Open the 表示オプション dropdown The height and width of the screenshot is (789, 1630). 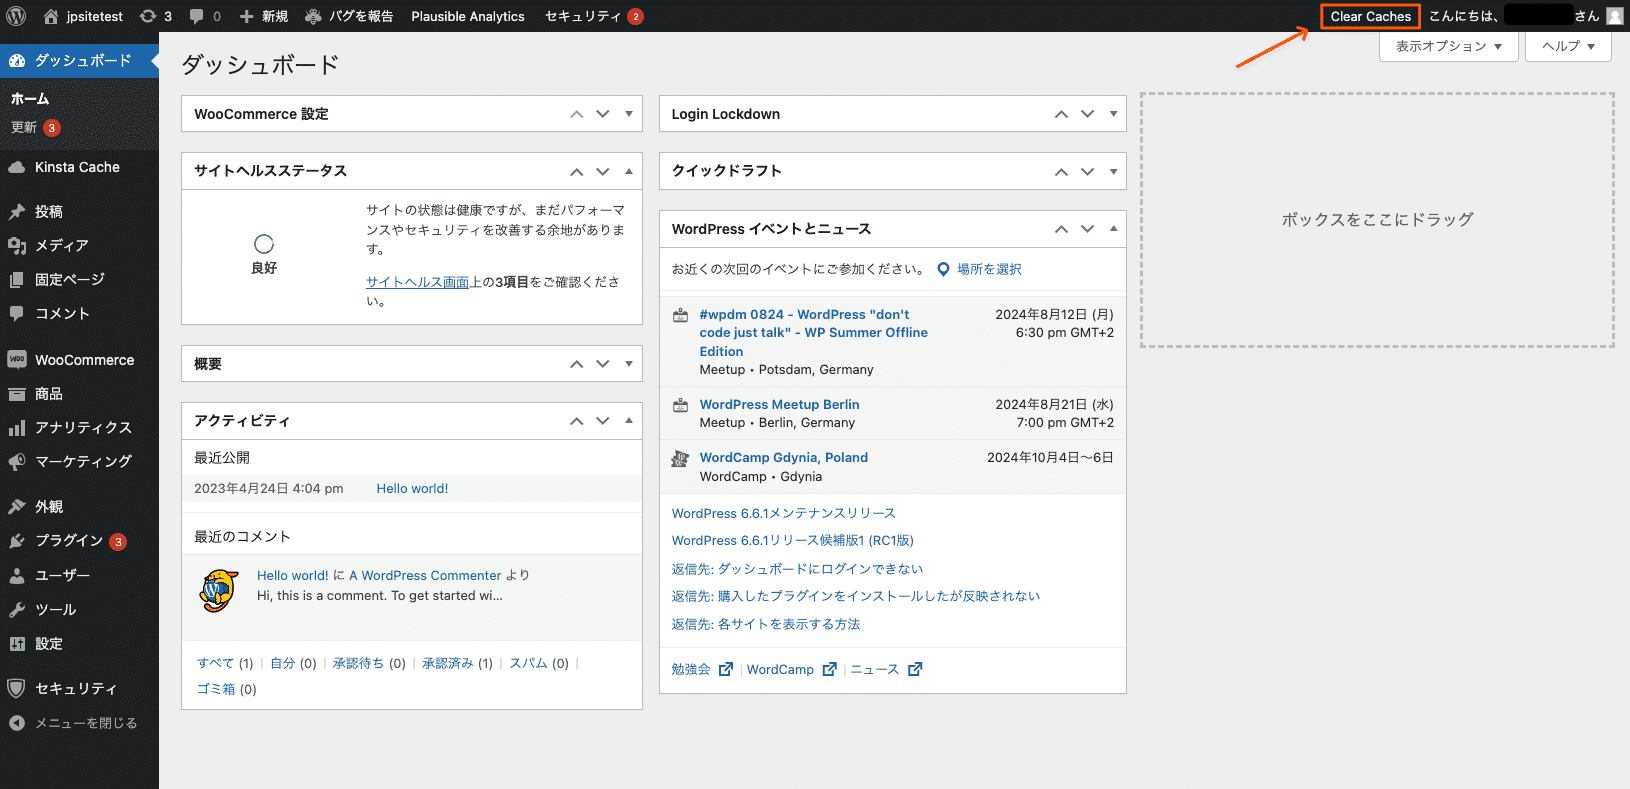[1449, 46]
